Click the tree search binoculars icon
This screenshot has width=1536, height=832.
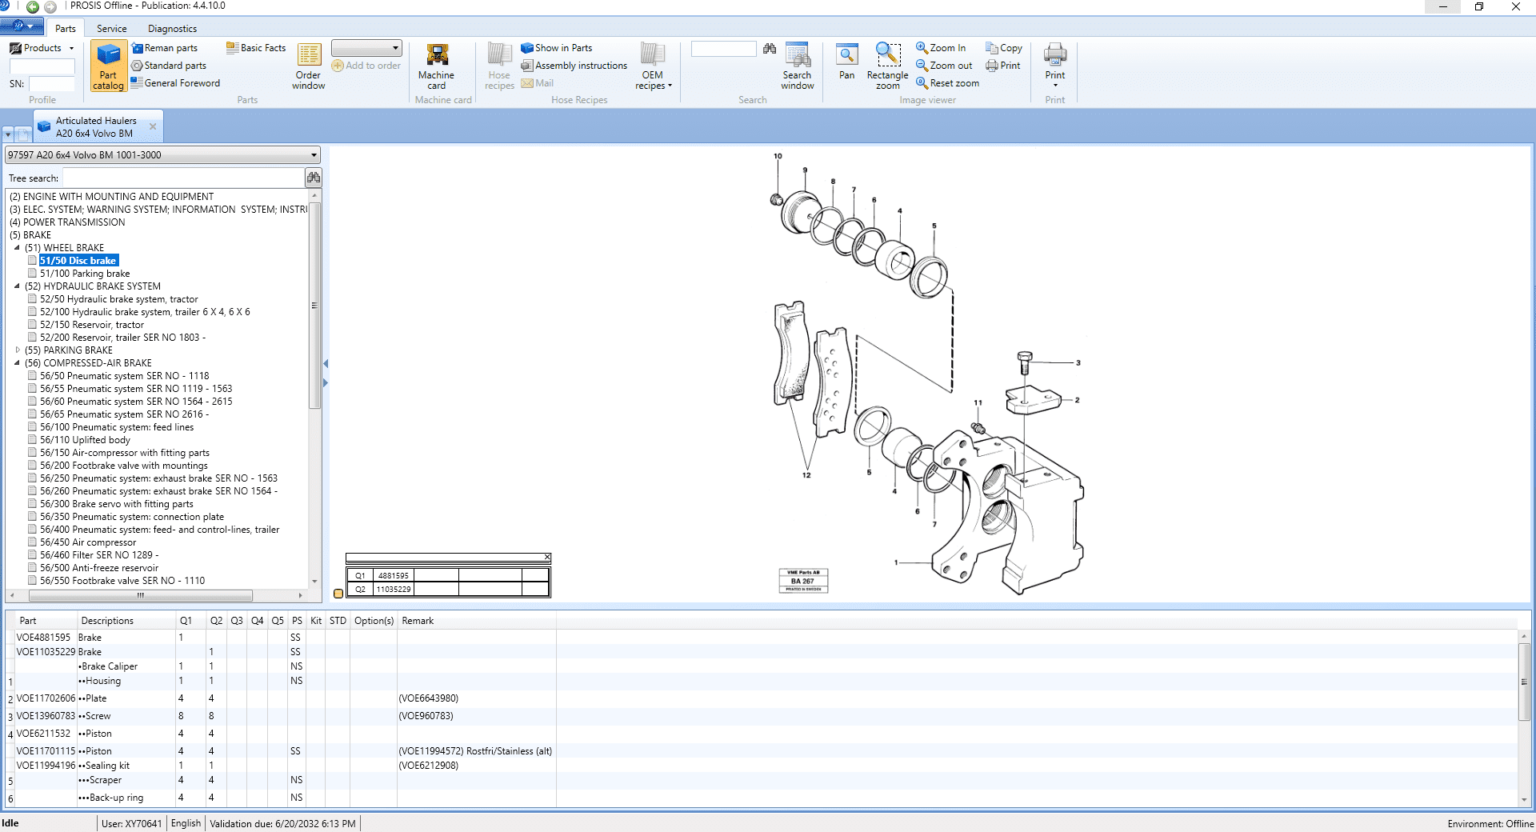(x=313, y=178)
